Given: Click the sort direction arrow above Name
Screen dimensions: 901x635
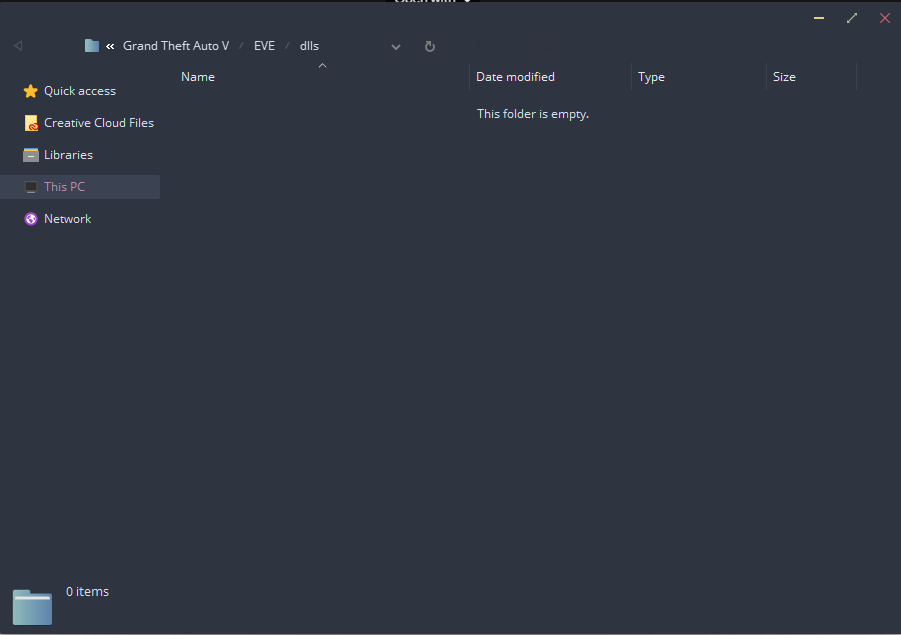Looking at the screenshot, I should click(x=322, y=66).
